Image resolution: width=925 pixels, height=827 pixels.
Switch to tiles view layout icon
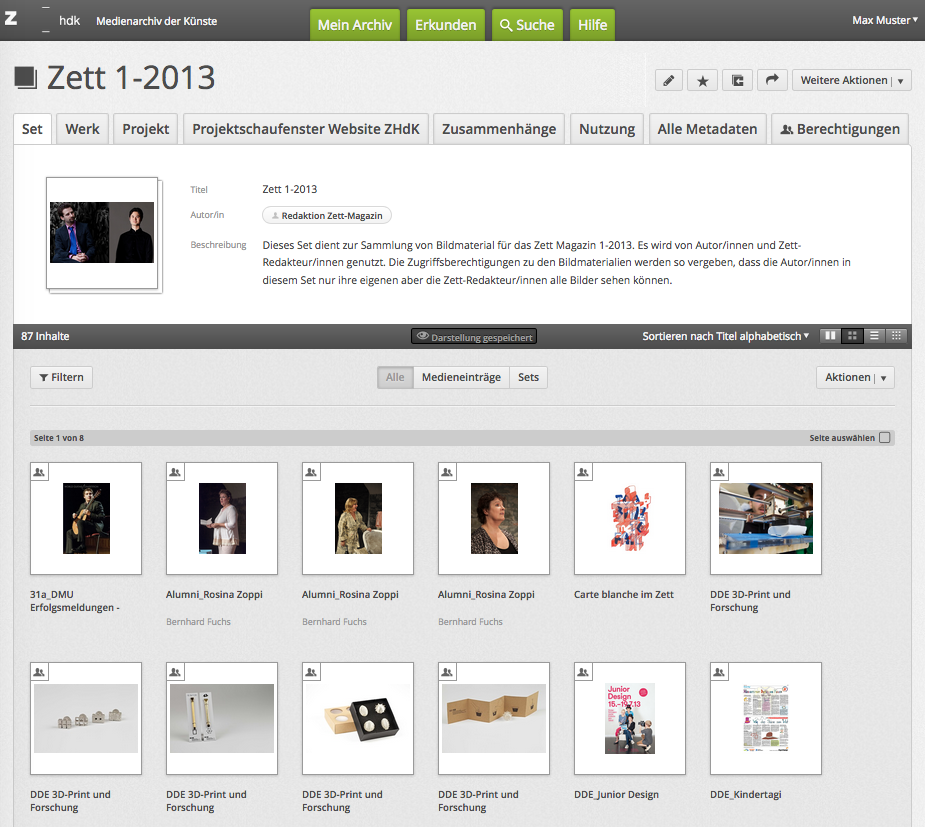(829, 336)
